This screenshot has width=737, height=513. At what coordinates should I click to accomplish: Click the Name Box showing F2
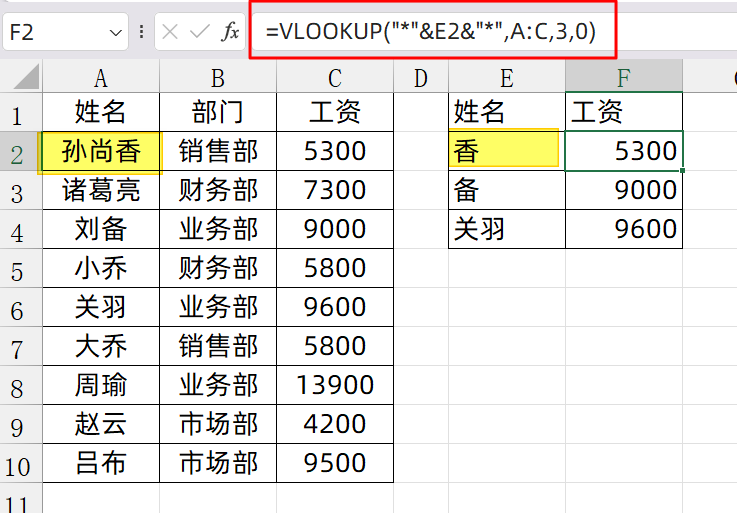click(x=65, y=32)
